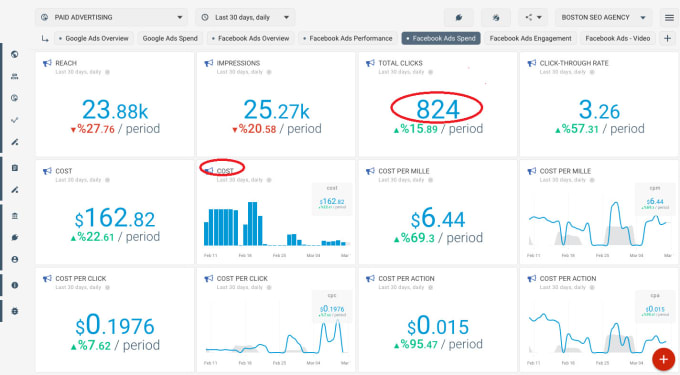Open the info icon in the left sidebar
Image resolution: width=680 pixels, height=375 pixels.
point(15,285)
